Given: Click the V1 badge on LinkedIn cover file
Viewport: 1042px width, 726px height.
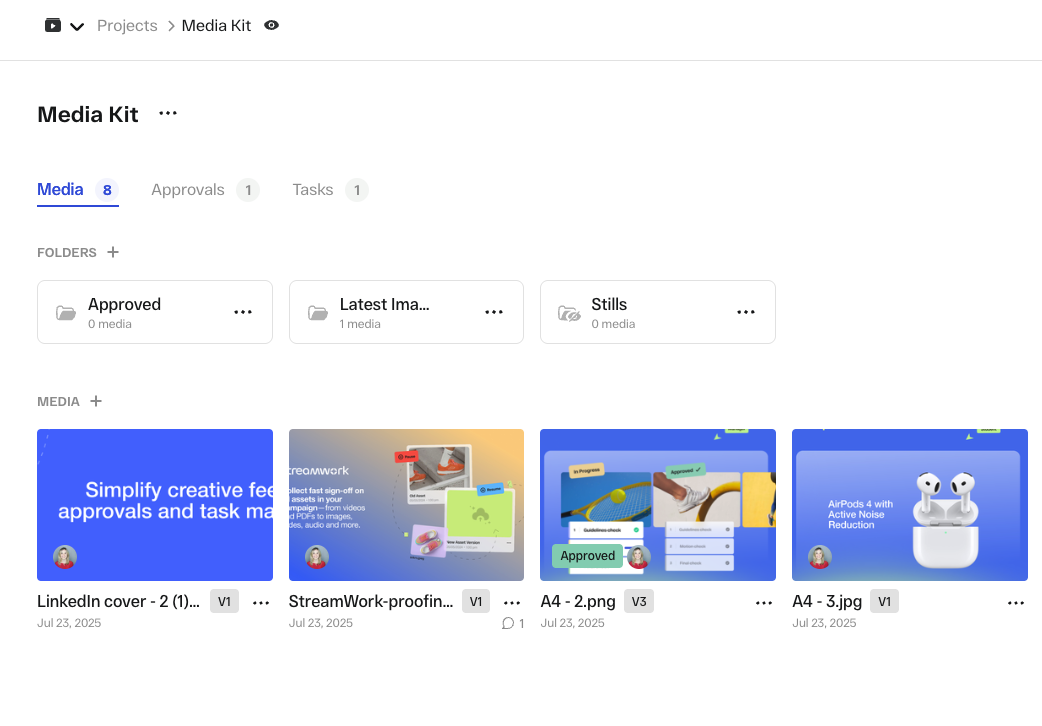Looking at the screenshot, I should [x=224, y=601].
